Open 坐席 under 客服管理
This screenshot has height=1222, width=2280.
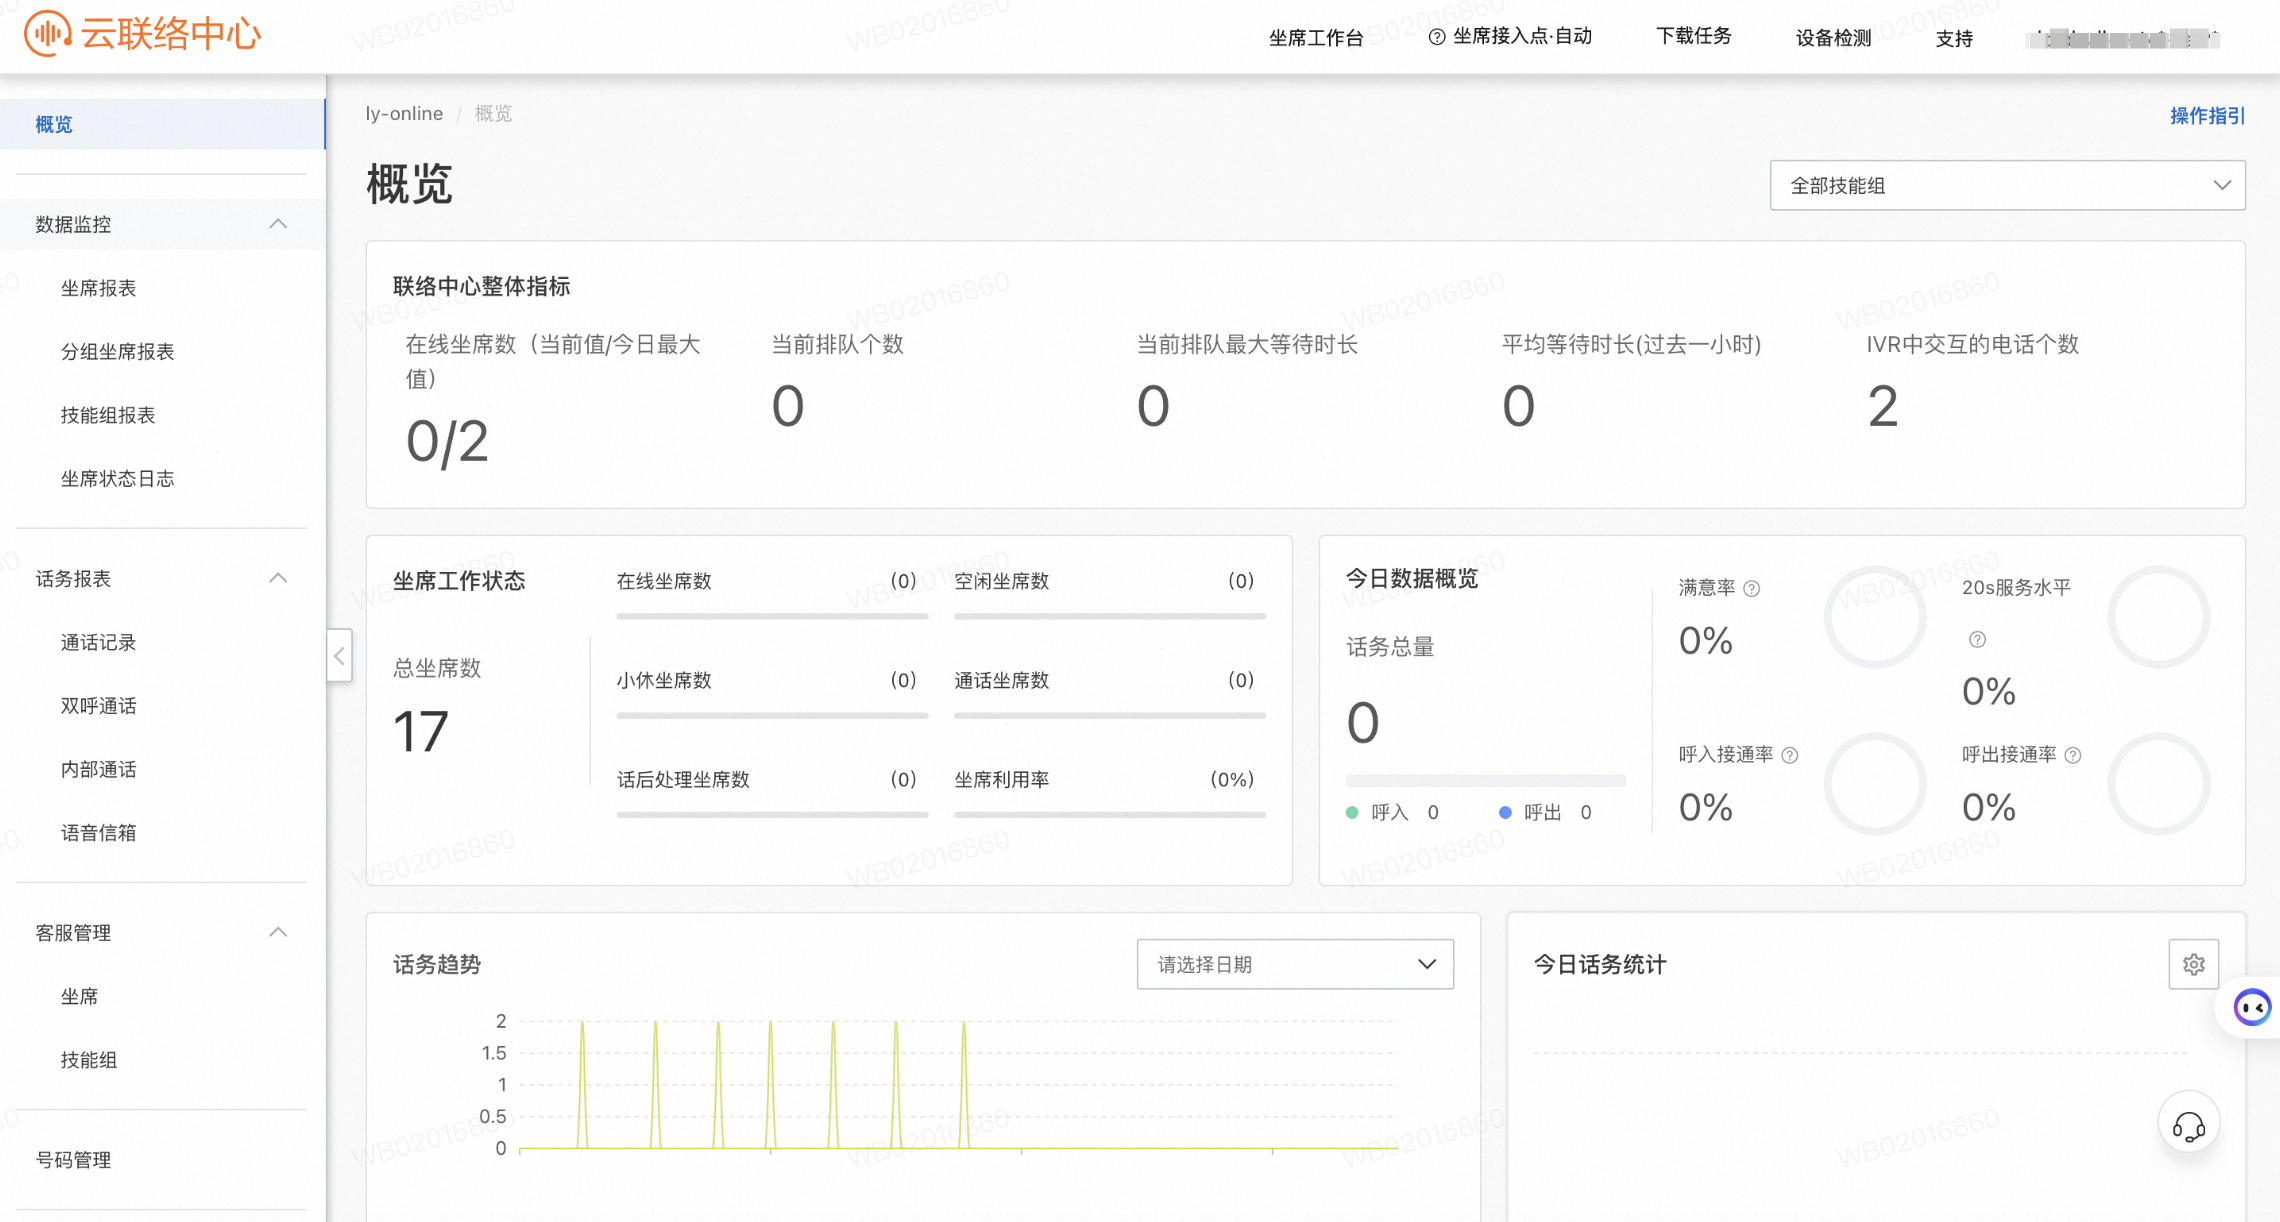[79, 996]
